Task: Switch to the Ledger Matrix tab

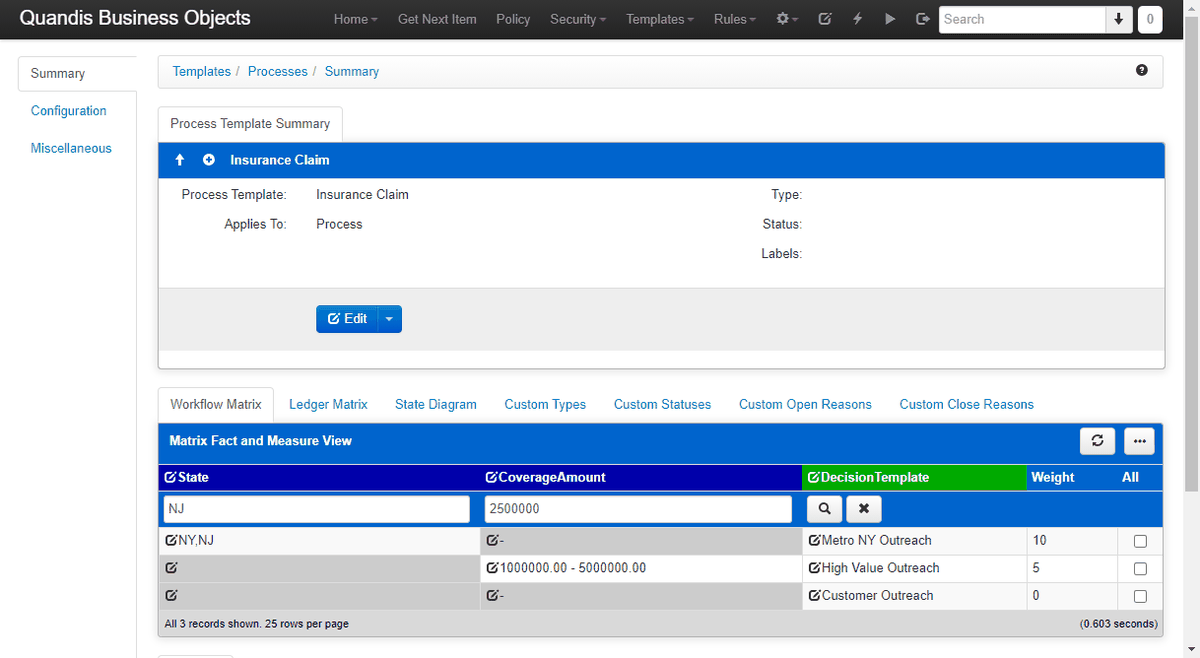Action: point(328,404)
